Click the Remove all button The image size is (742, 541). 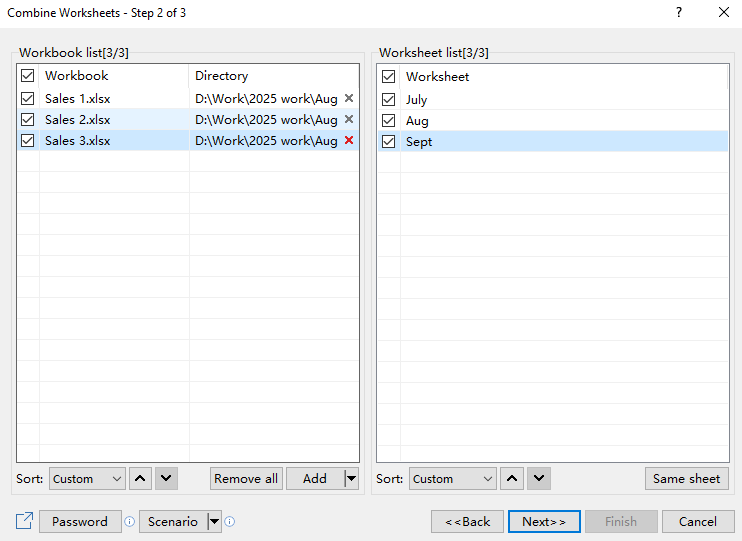tap(246, 479)
